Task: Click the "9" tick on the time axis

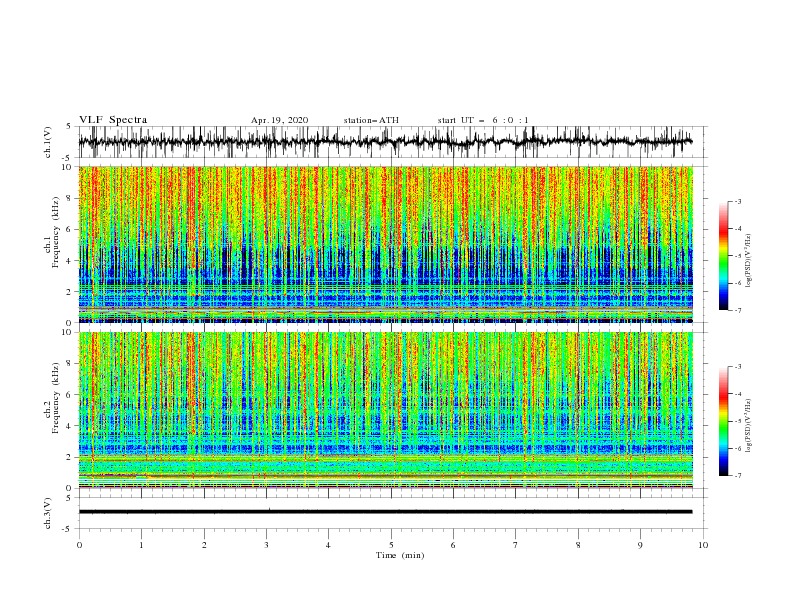Action: pyautogui.click(x=640, y=545)
